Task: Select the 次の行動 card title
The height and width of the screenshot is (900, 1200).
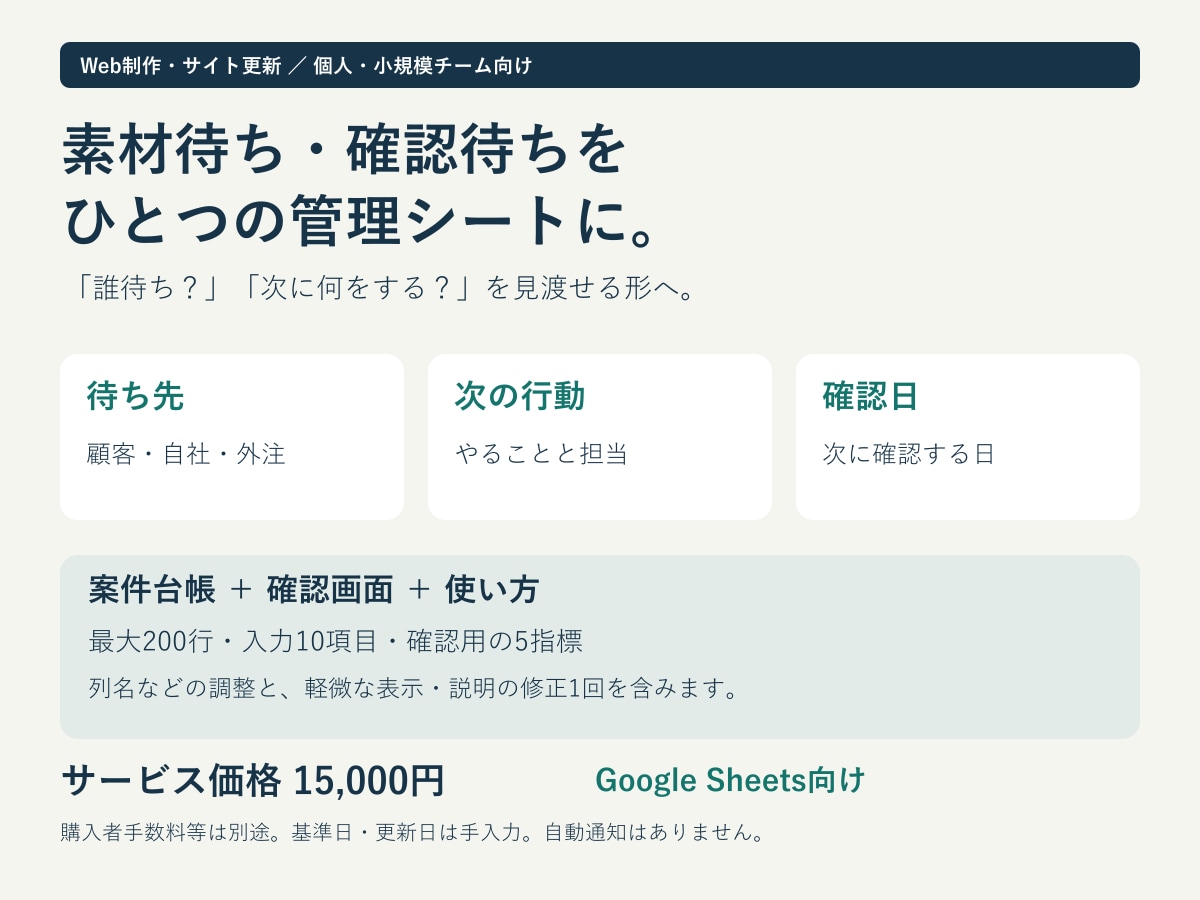Action: point(520,397)
